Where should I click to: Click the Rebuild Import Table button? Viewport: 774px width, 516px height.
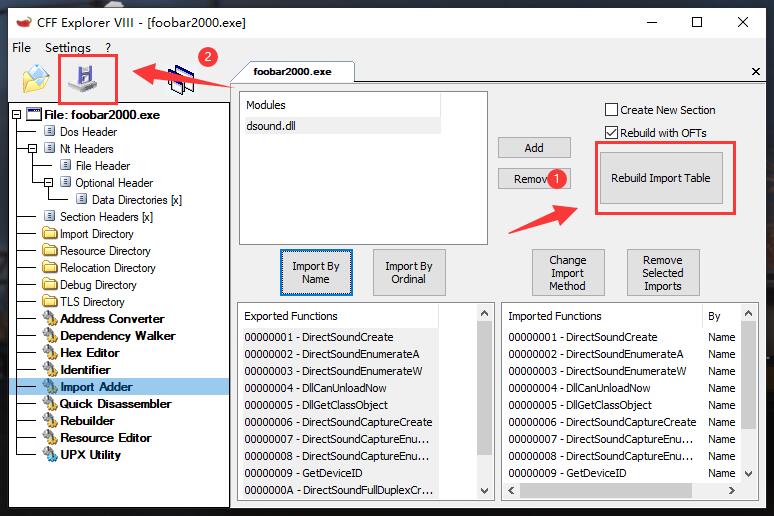pyautogui.click(x=661, y=178)
